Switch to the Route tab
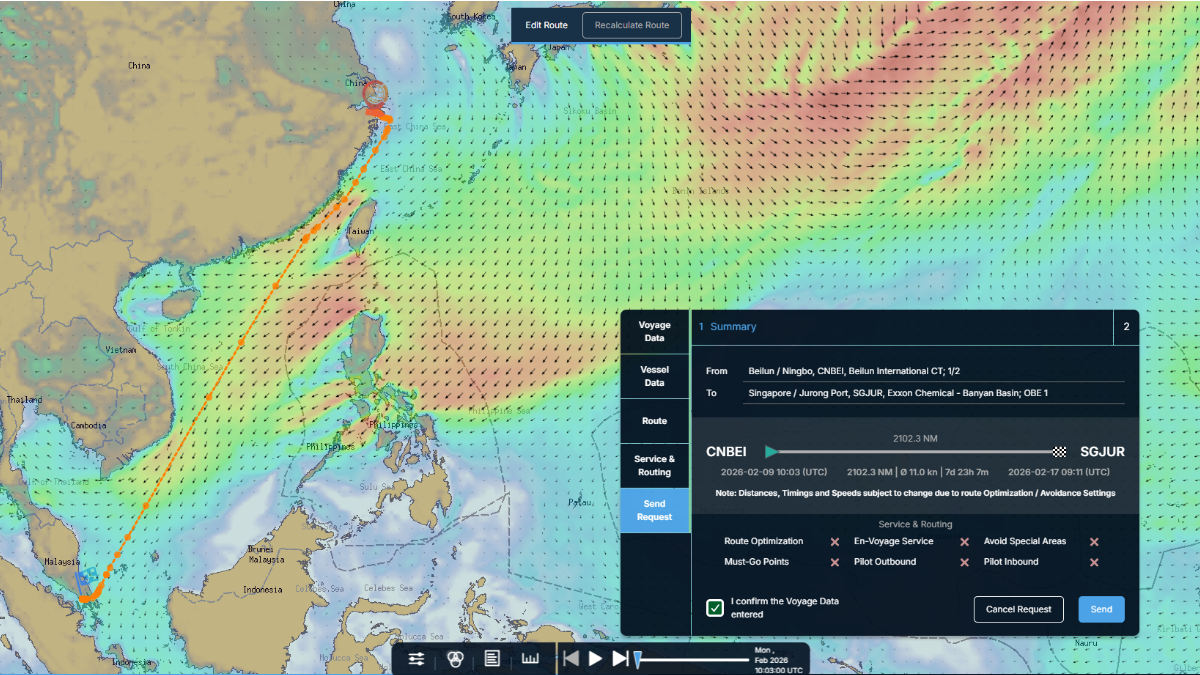The image size is (1200, 675). pyautogui.click(x=655, y=421)
